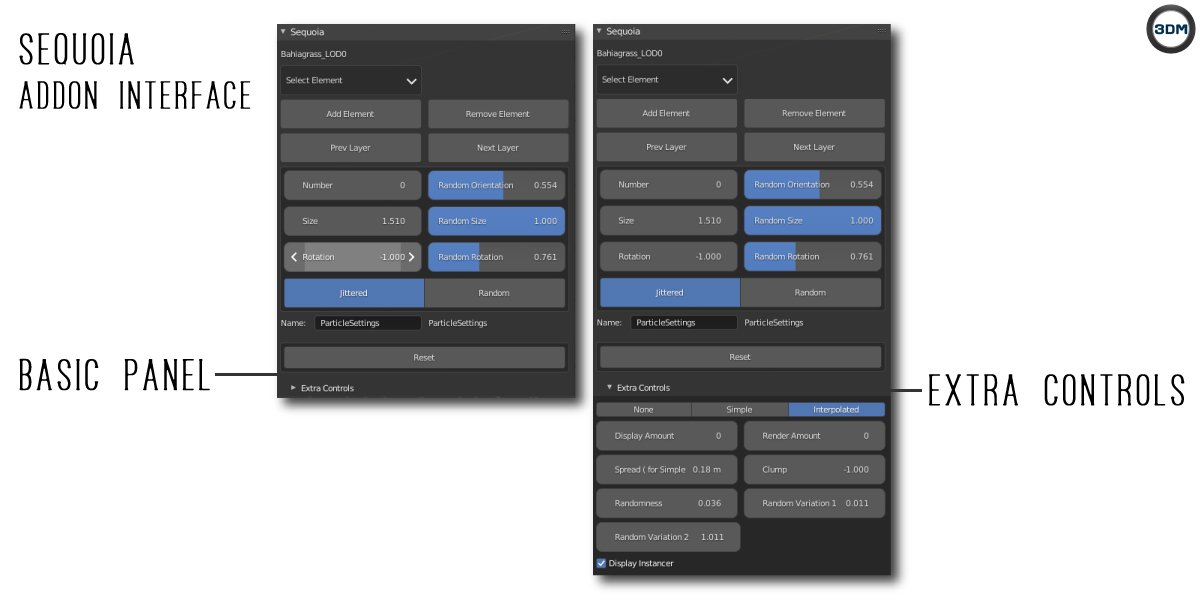
Task: Click Reset in the right panel
Action: point(740,356)
